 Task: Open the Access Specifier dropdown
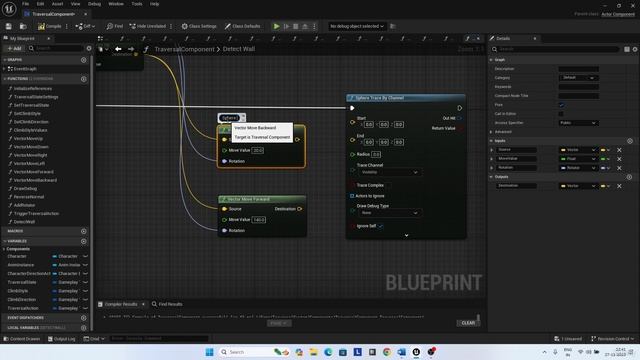point(578,123)
